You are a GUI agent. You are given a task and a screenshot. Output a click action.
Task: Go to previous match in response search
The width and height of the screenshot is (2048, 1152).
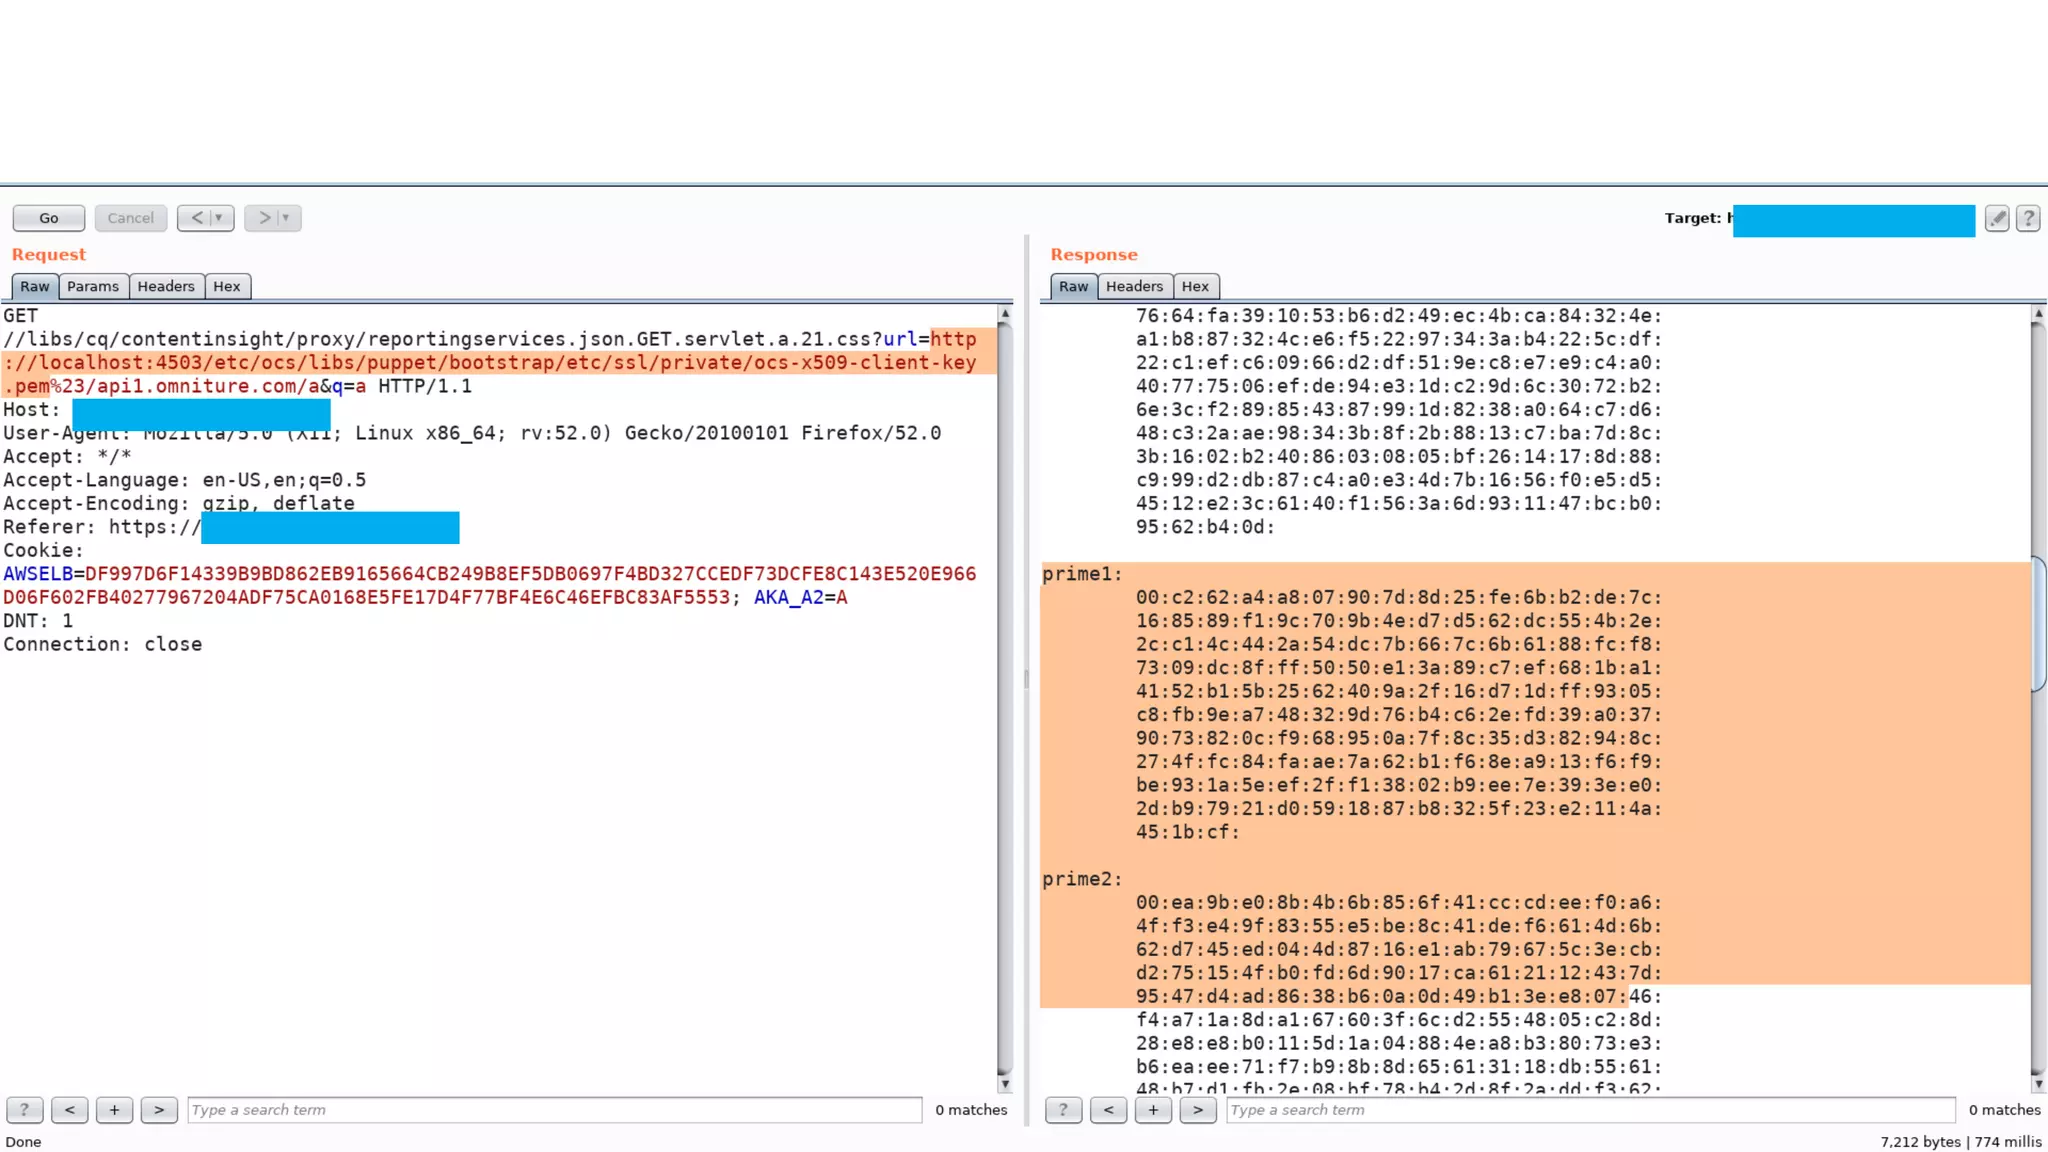tap(1108, 1110)
